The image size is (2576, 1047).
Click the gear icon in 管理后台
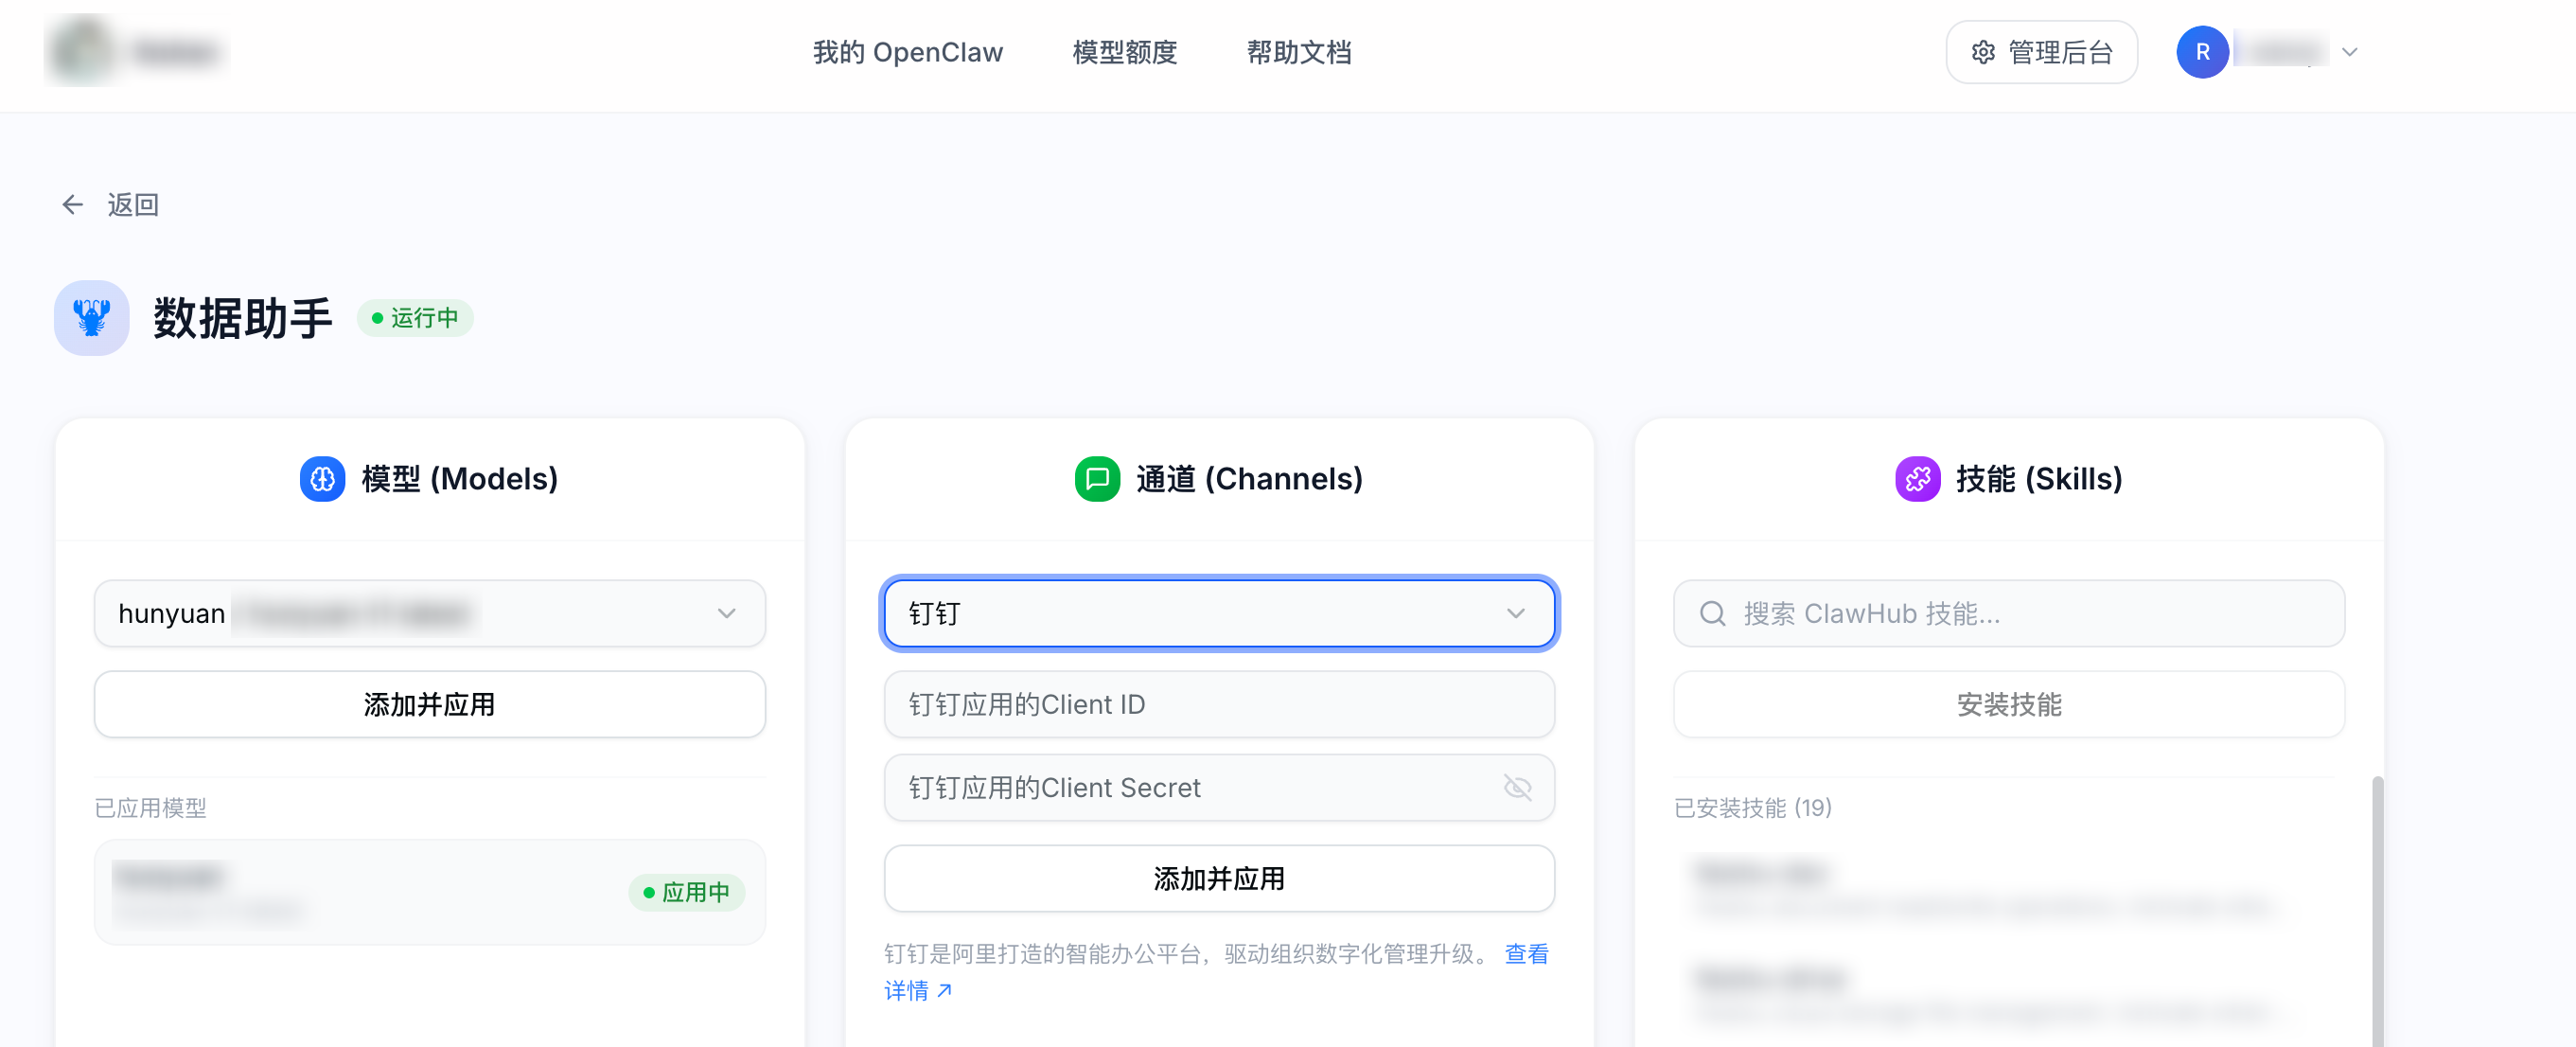pos(1982,52)
